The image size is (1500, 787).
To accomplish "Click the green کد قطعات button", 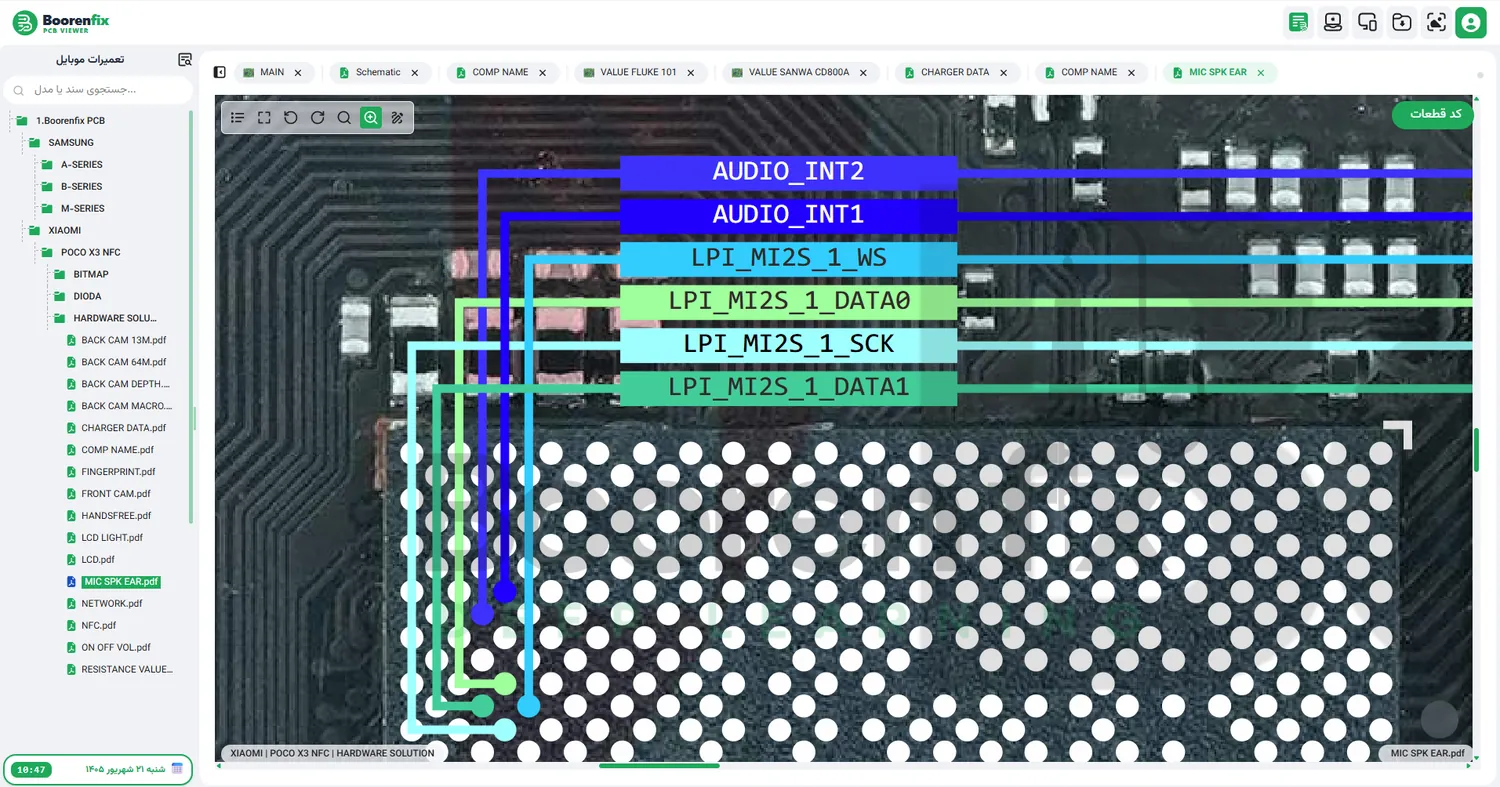I will [x=1432, y=114].
